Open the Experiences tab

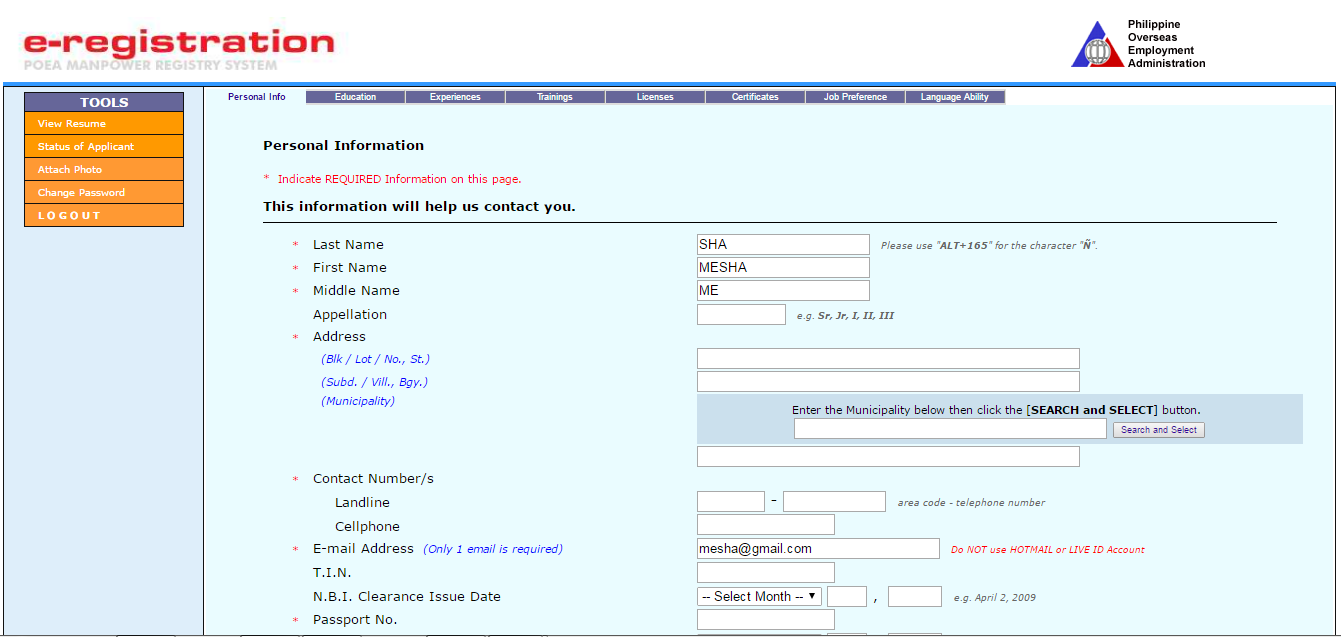pos(455,96)
